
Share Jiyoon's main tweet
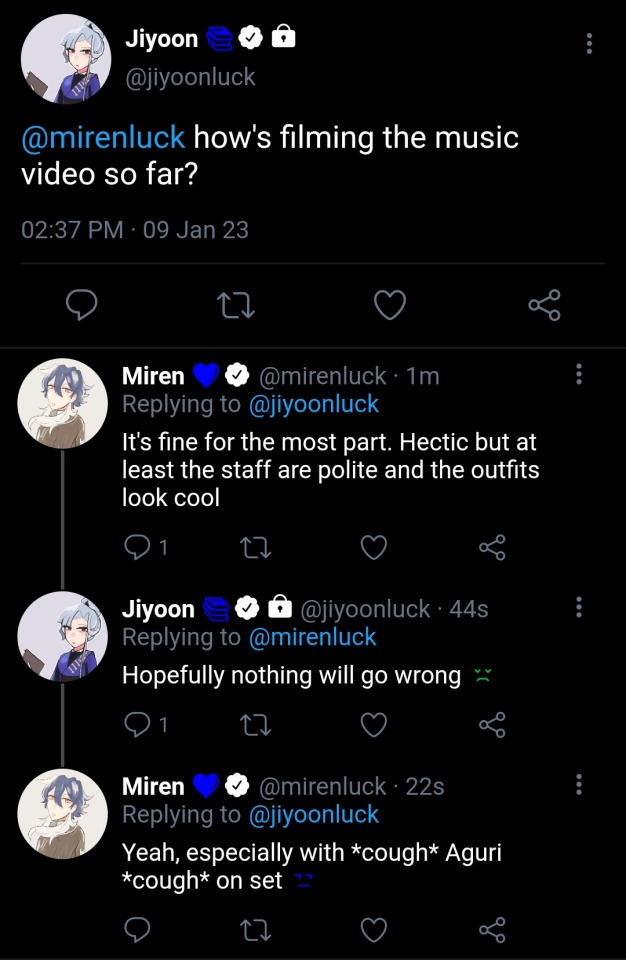click(544, 305)
